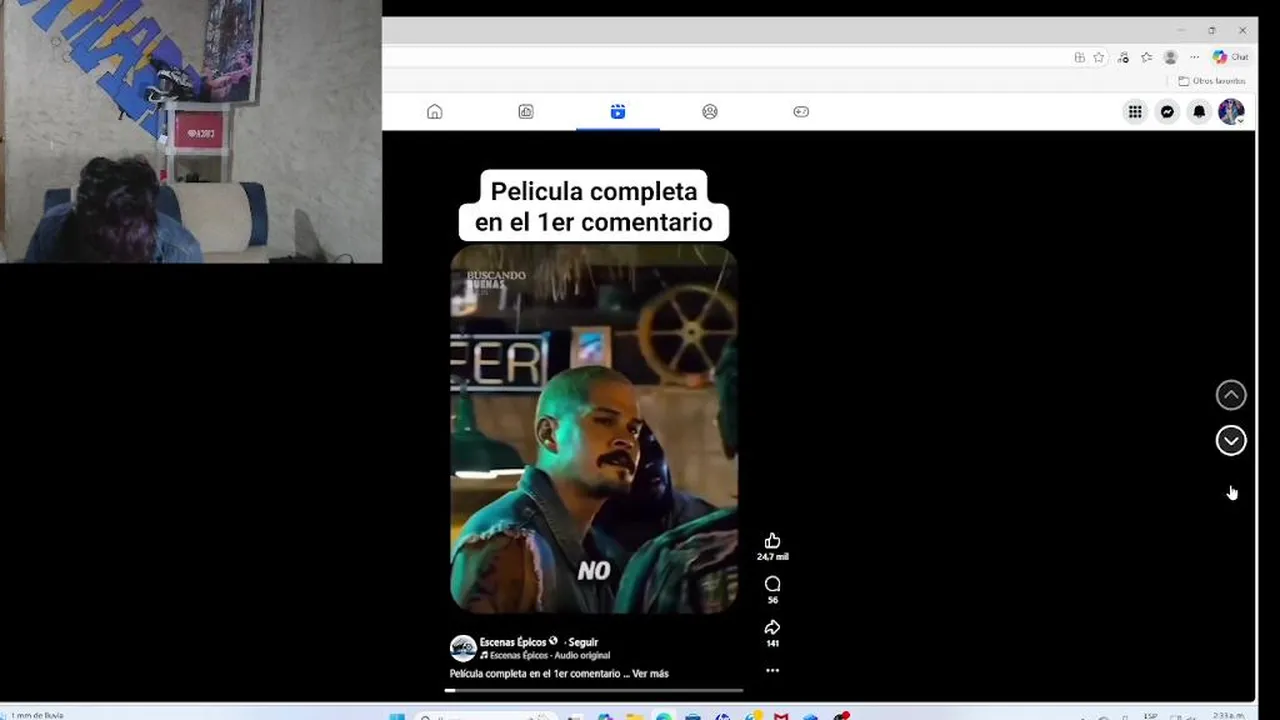The width and height of the screenshot is (1280, 720).
Task: Click the caption text 'Película completa en el 1er comentario'
Action: (x=534, y=674)
